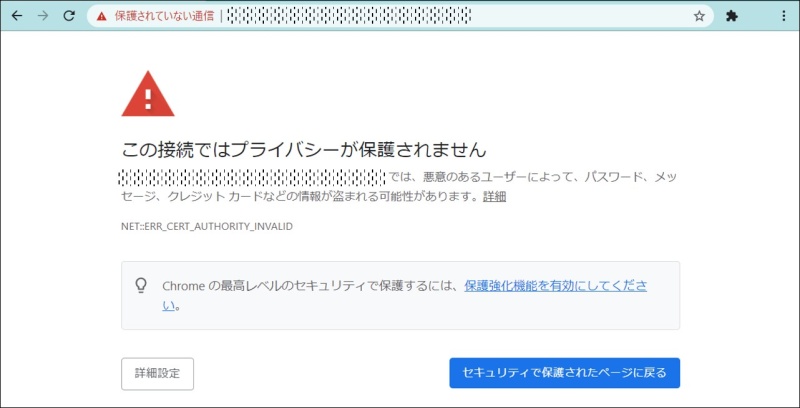This screenshot has width=800, height=408.
Task: Click the browser back arrow
Action: coord(17,16)
